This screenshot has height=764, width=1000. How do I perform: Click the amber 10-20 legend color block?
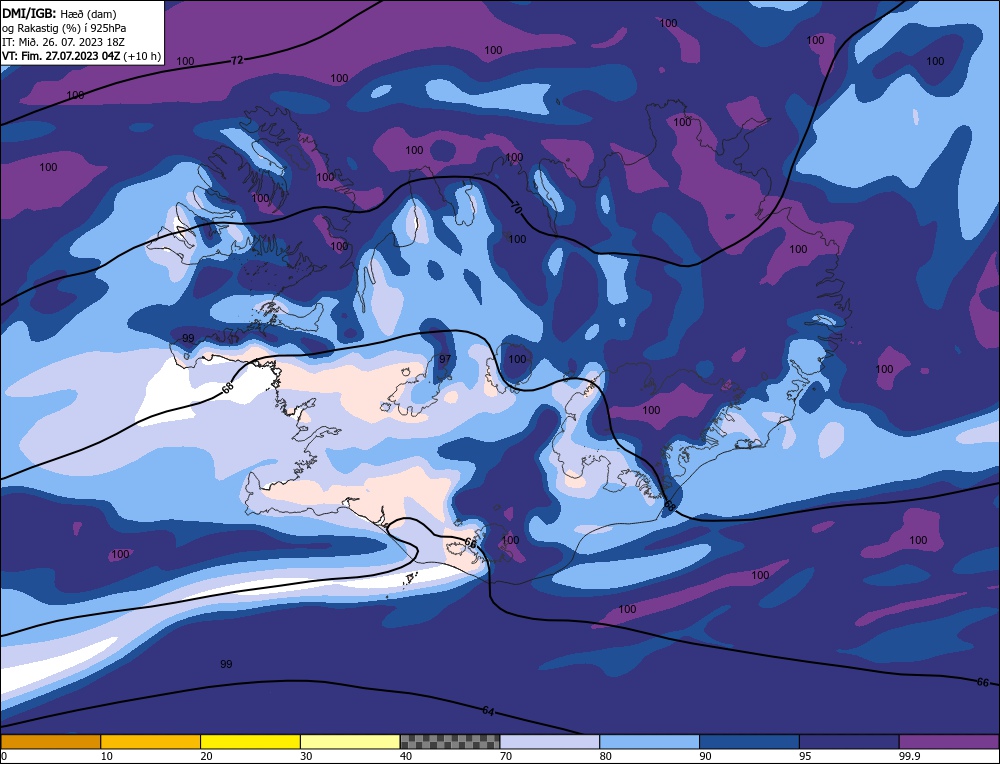tap(151, 742)
